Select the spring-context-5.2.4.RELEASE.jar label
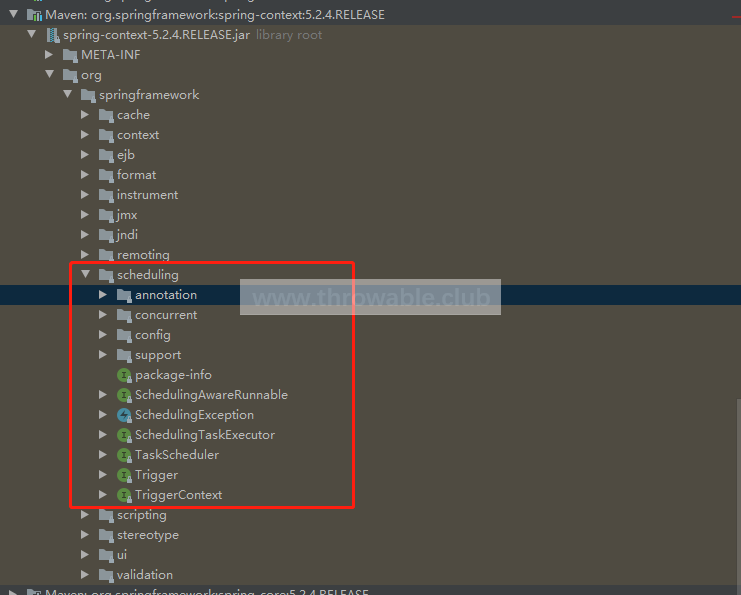 (x=156, y=35)
